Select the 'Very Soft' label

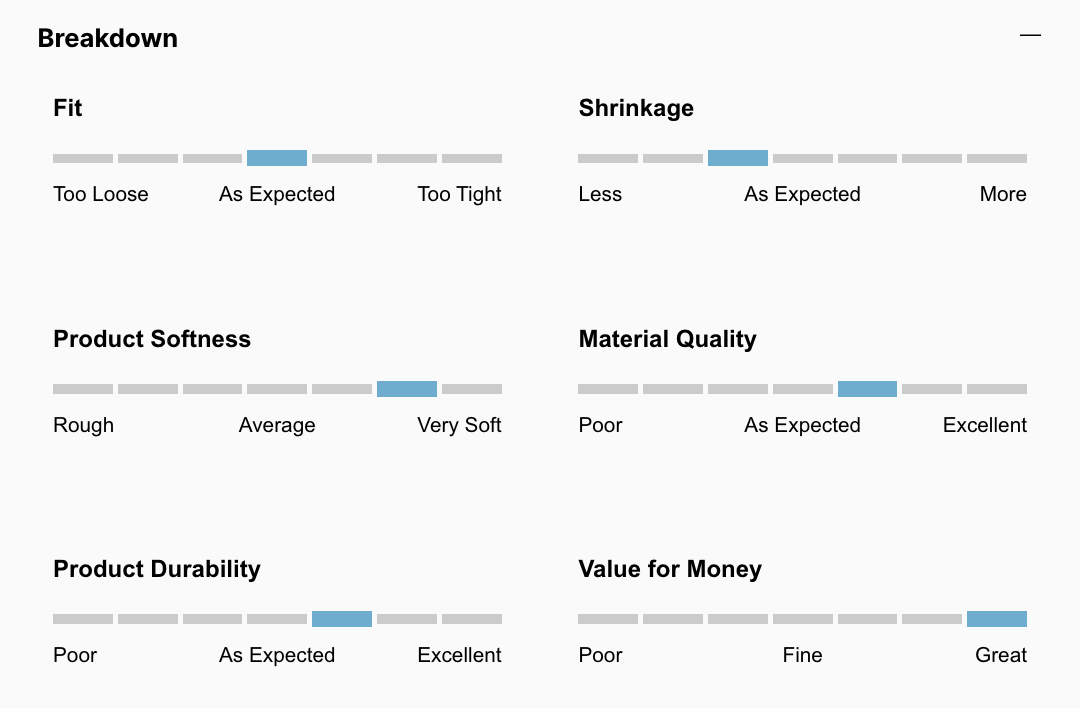coord(459,425)
